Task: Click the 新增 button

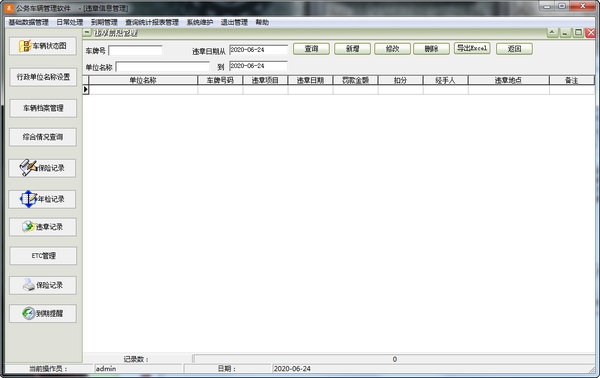Action: pos(352,49)
